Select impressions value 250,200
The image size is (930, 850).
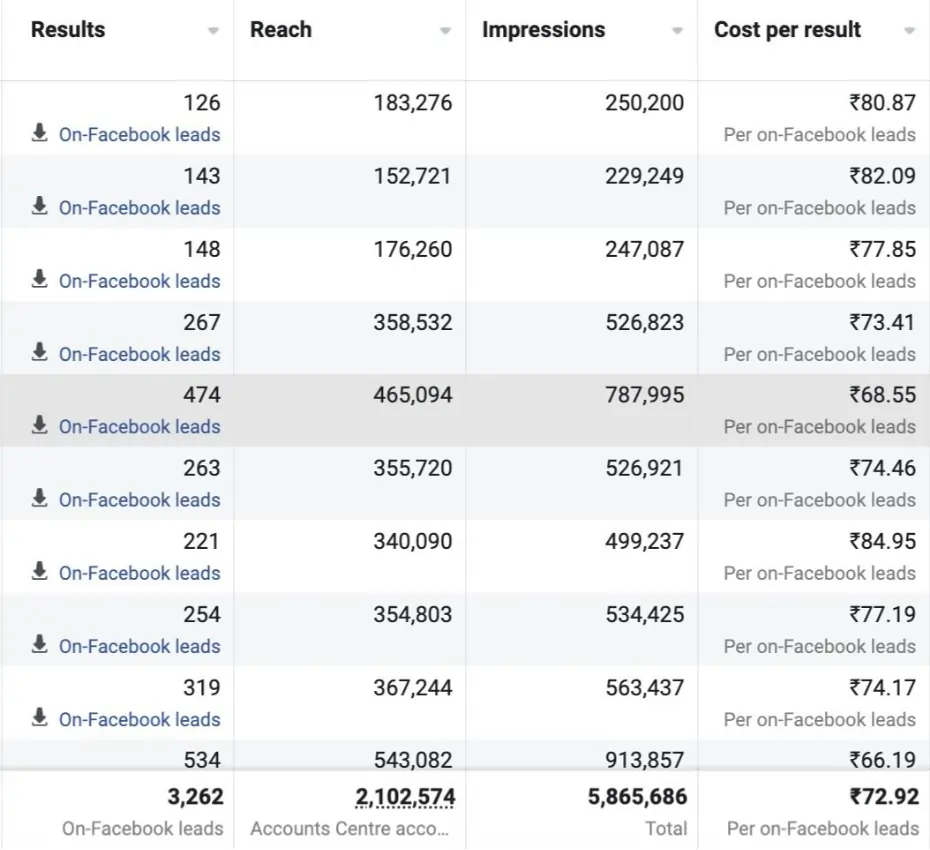click(645, 103)
